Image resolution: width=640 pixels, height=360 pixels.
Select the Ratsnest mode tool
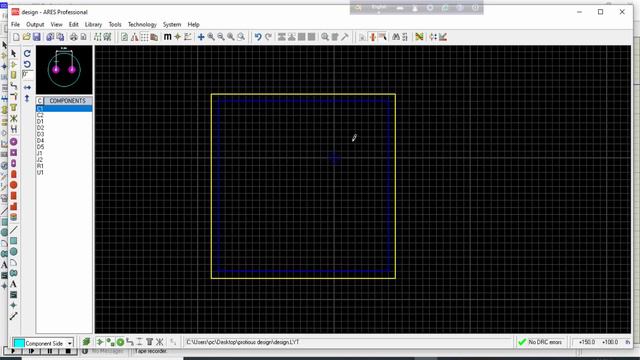pos(13,118)
